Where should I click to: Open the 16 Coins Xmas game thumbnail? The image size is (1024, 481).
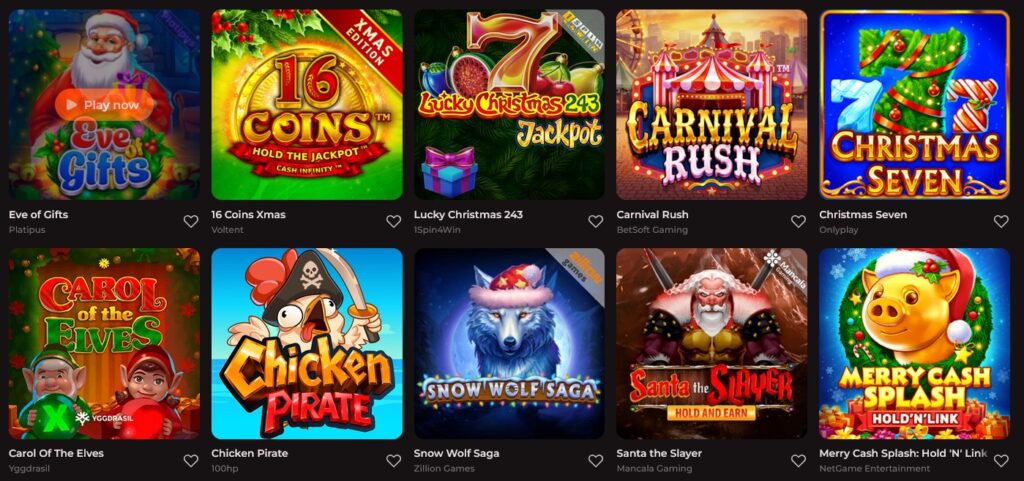307,104
